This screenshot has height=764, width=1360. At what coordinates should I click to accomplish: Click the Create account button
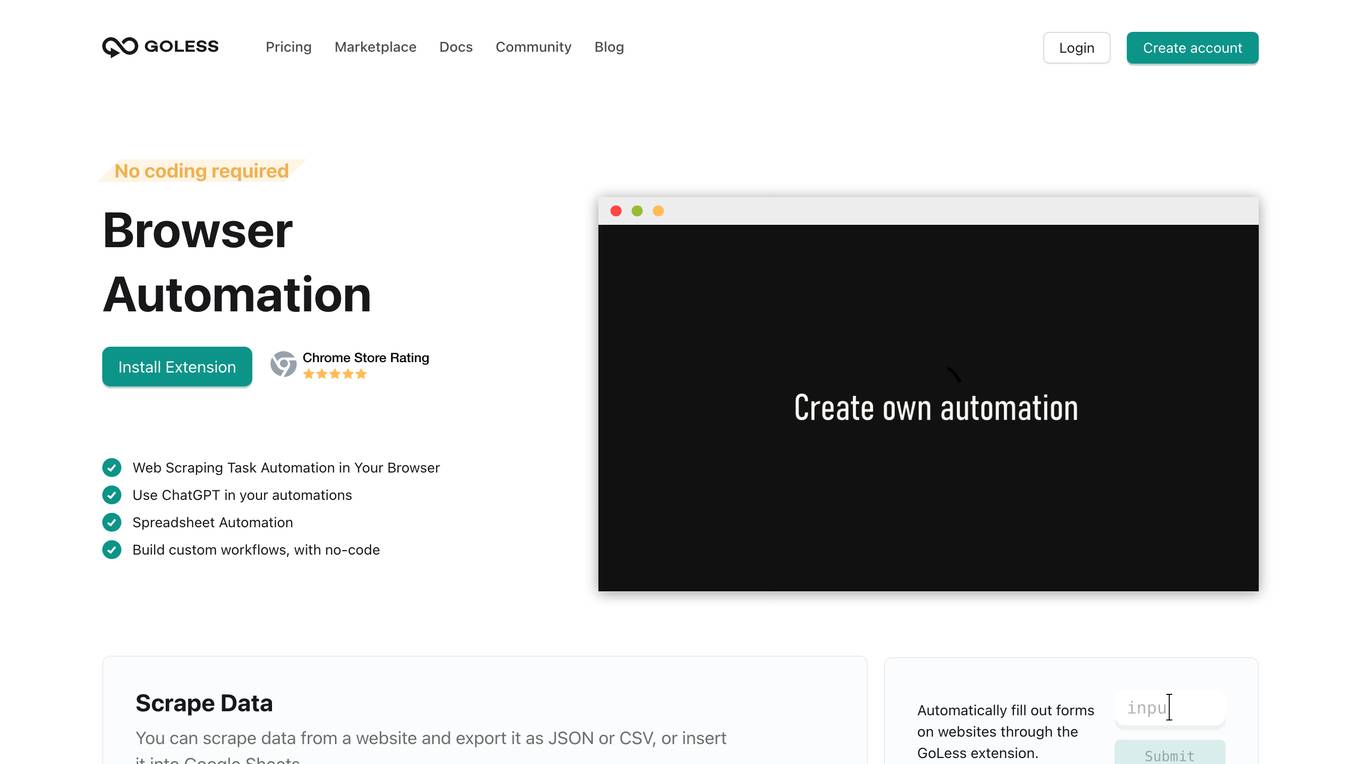coord(1192,48)
